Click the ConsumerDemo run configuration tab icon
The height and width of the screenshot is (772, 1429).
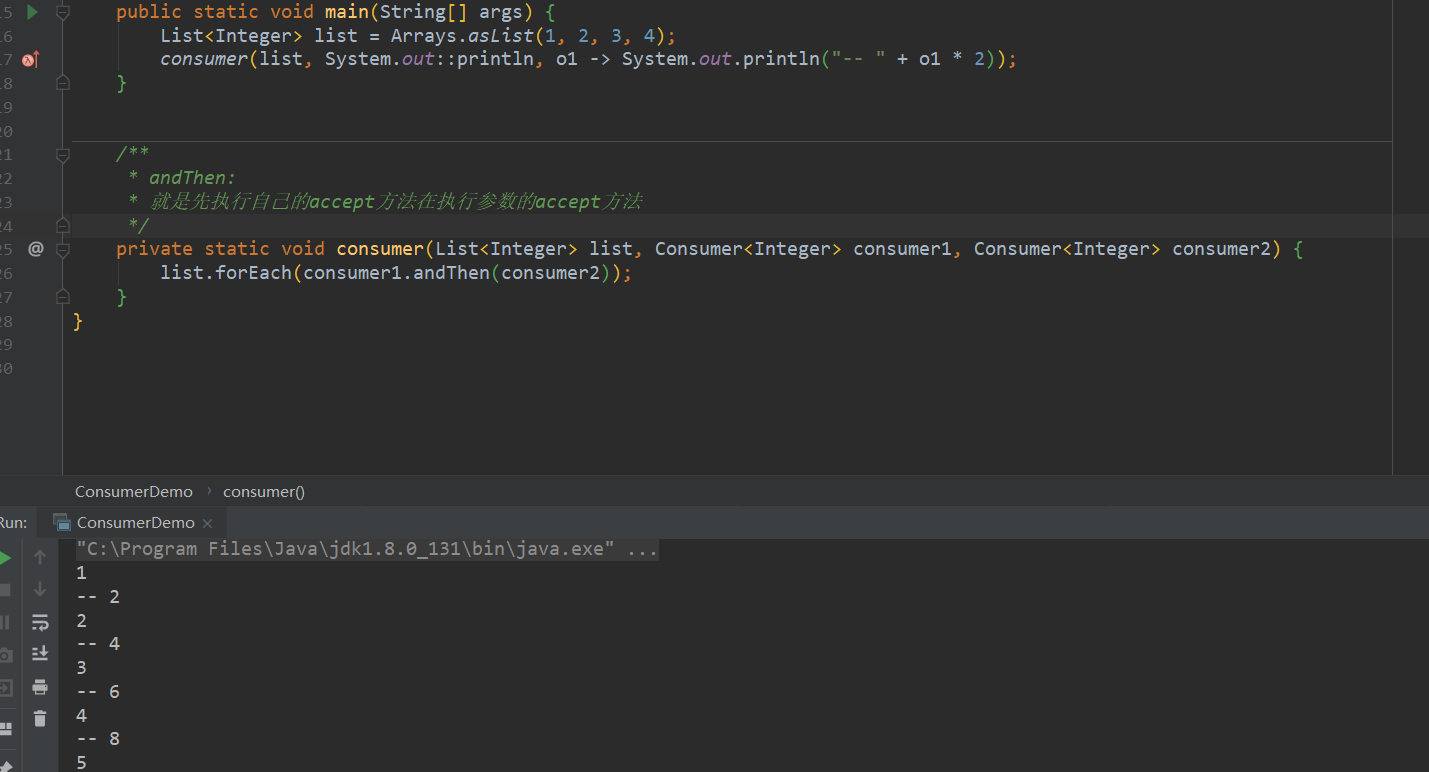click(x=62, y=522)
